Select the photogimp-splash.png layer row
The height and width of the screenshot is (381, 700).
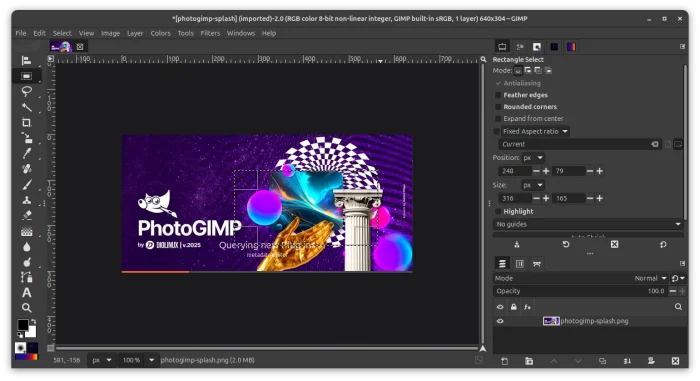(x=590, y=321)
